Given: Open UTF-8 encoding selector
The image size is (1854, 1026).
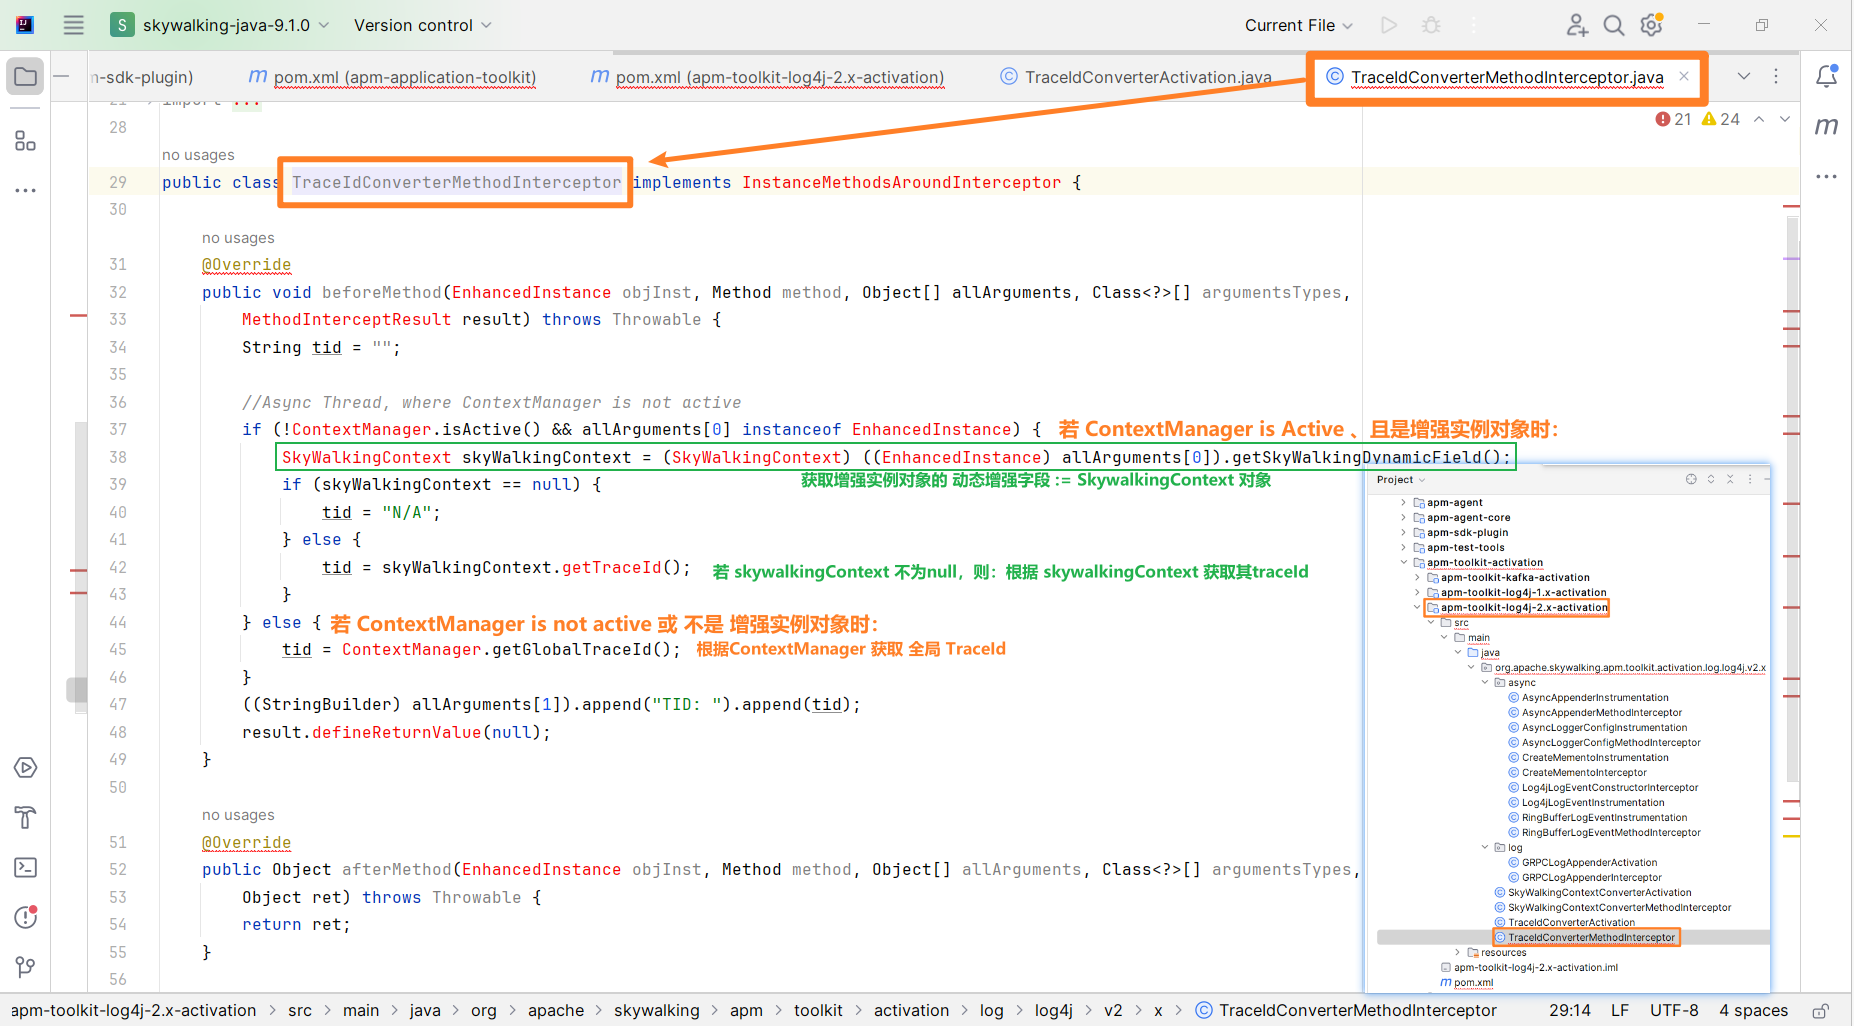Looking at the screenshot, I should [x=1674, y=1011].
